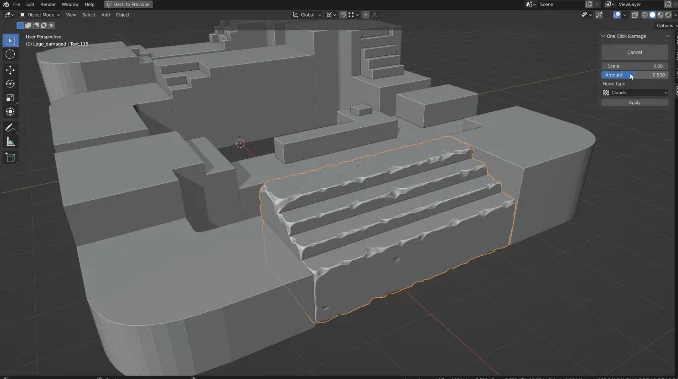Screen dimensions: 678x379
Task: Open the Scene browse dropdown
Action: pyautogui.click(x=531, y=4)
